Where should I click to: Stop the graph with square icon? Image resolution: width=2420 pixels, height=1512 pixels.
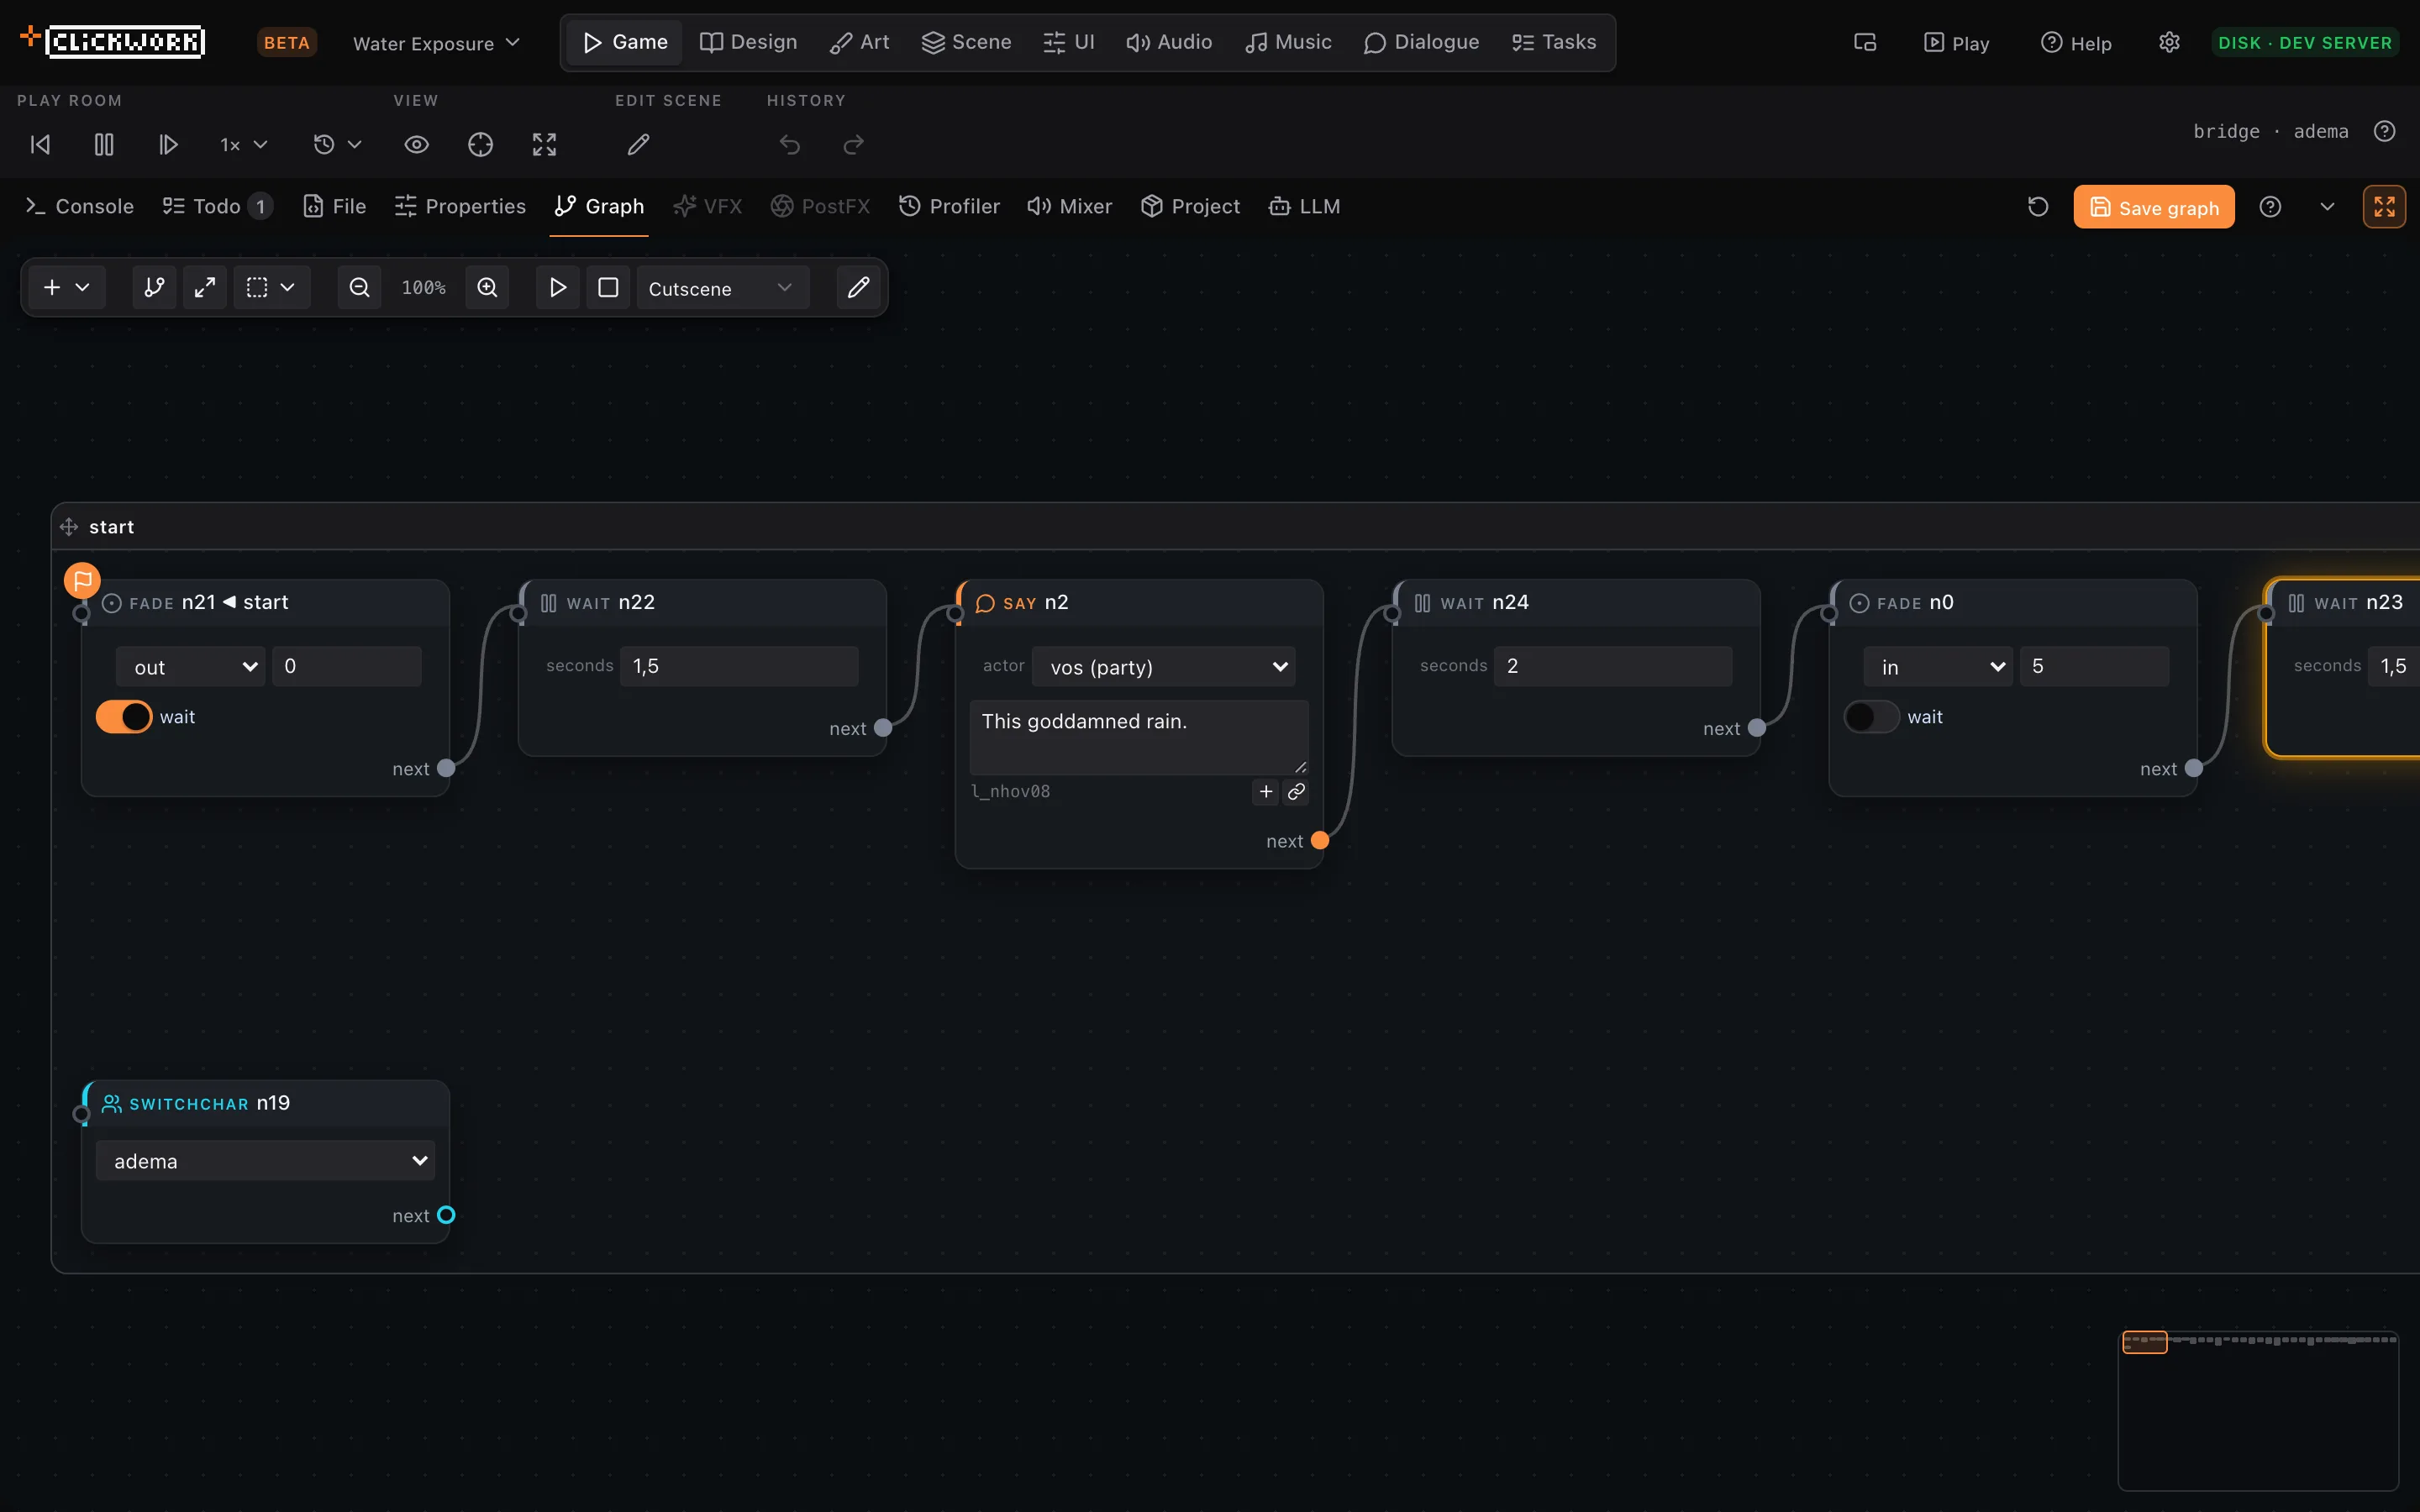[608, 288]
